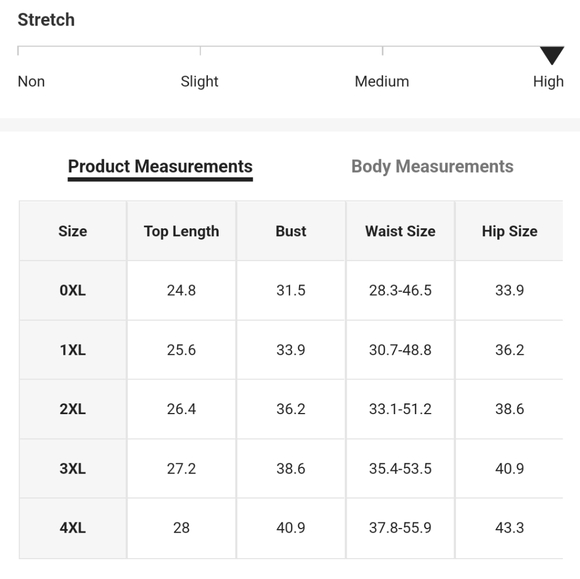This screenshot has height=579, width=580.
Task: Click the Top Length column header
Action: [x=181, y=231]
